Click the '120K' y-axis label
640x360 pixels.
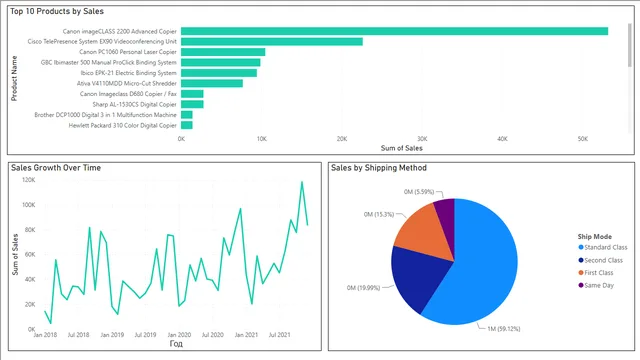(29, 180)
